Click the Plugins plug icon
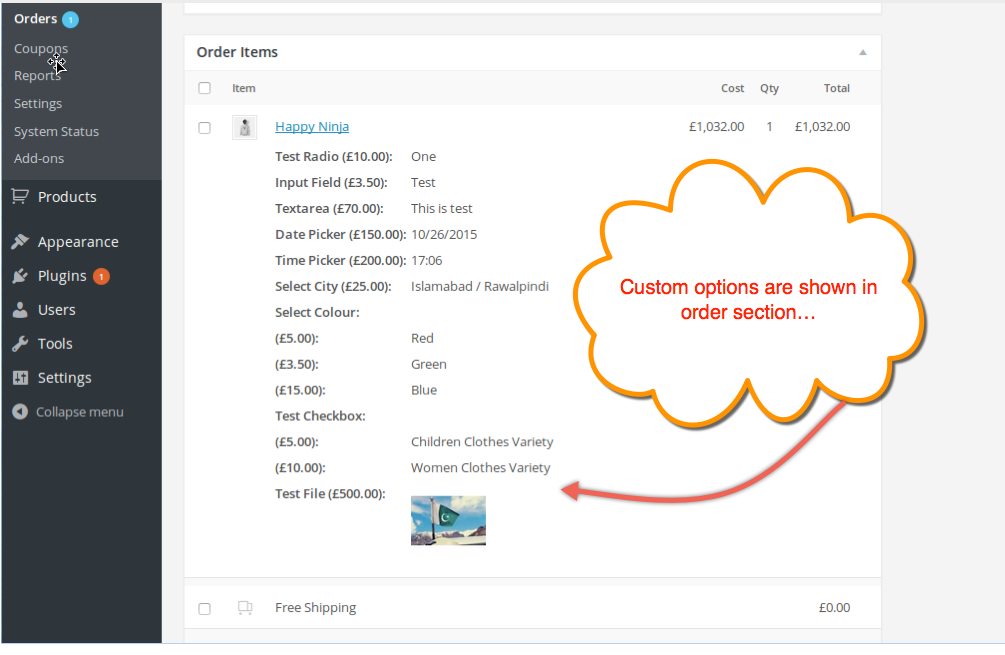 coord(20,276)
